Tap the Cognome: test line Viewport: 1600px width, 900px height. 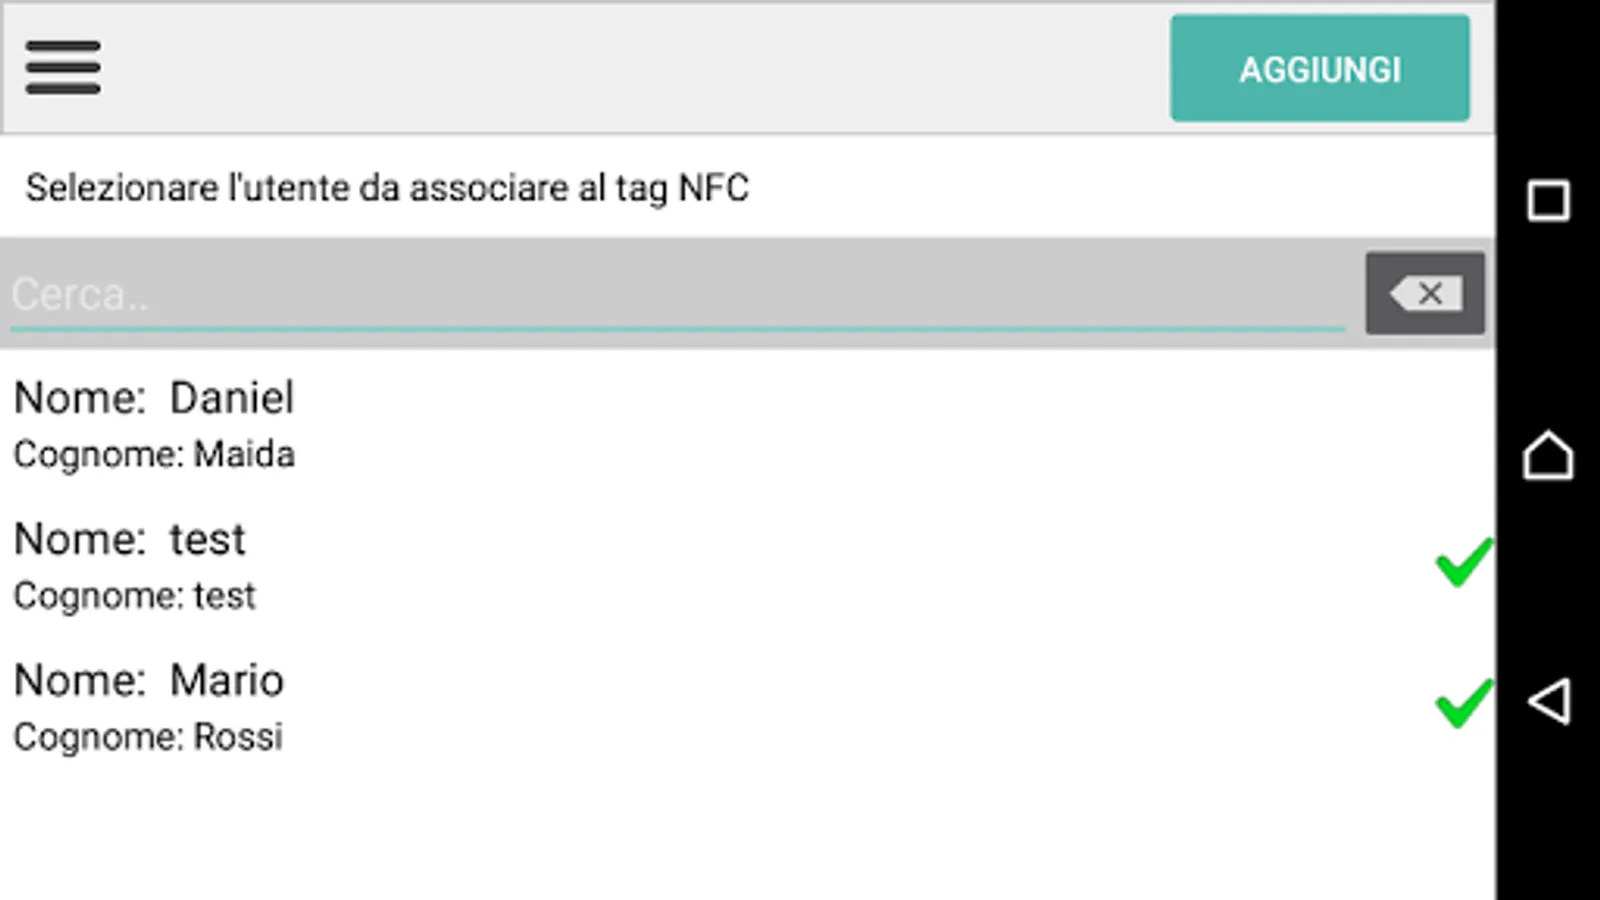pyautogui.click(x=135, y=596)
